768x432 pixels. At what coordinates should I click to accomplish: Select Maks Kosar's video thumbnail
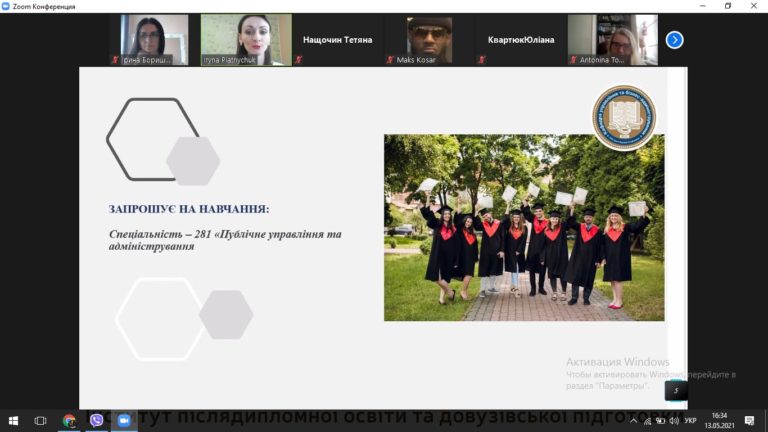pos(429,40)
